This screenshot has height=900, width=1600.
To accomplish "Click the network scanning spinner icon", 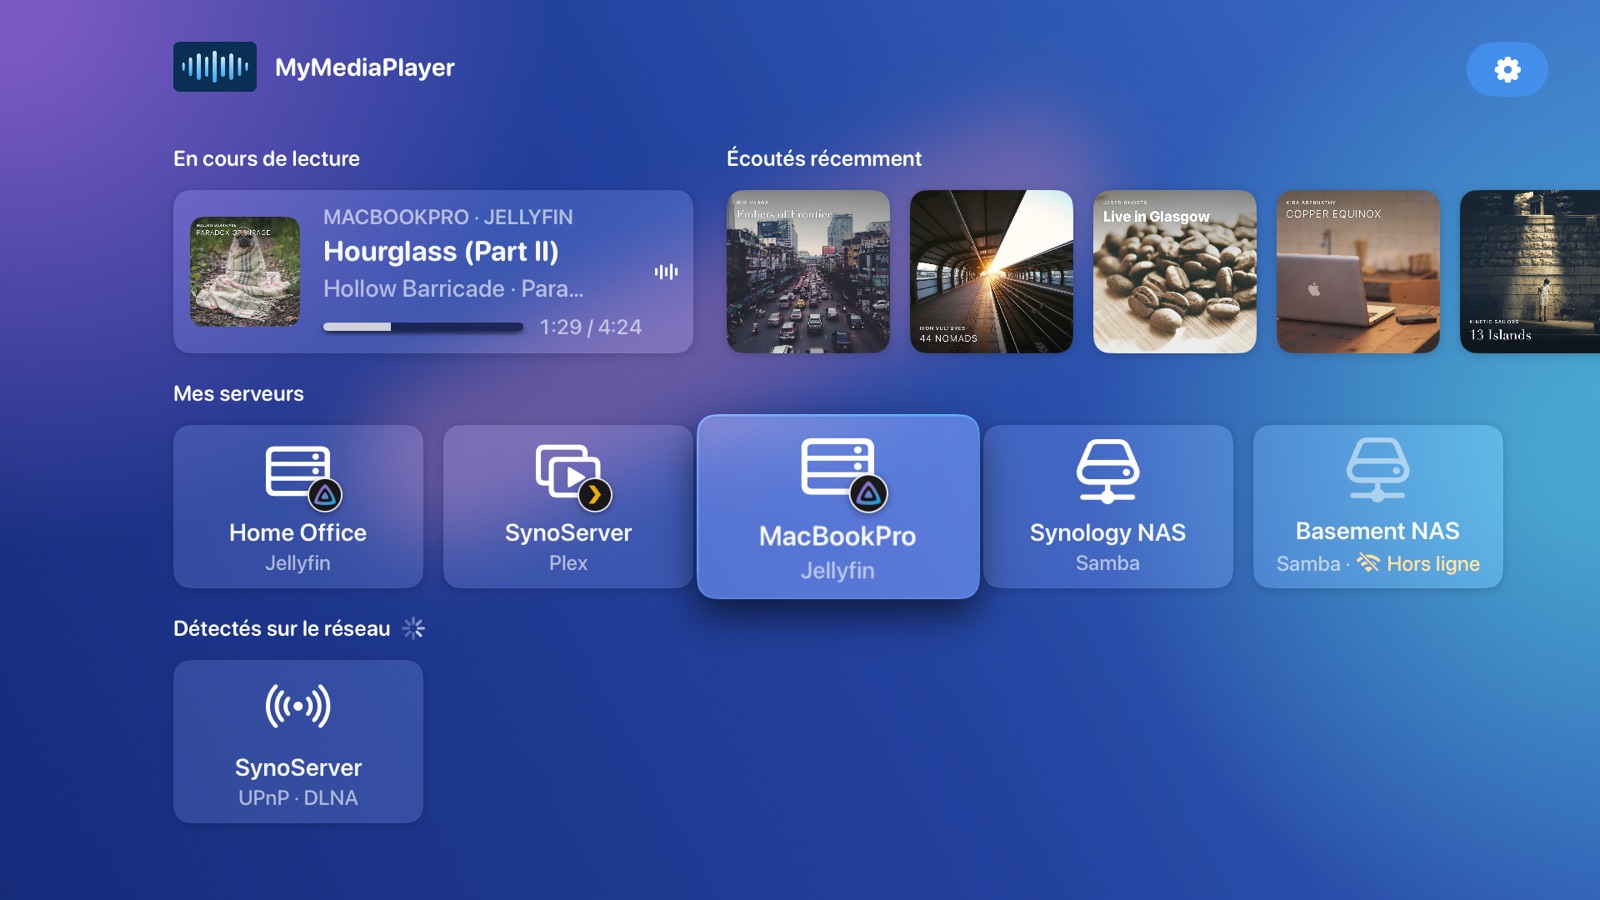I will pyautogui.click(x=413, y=628).
